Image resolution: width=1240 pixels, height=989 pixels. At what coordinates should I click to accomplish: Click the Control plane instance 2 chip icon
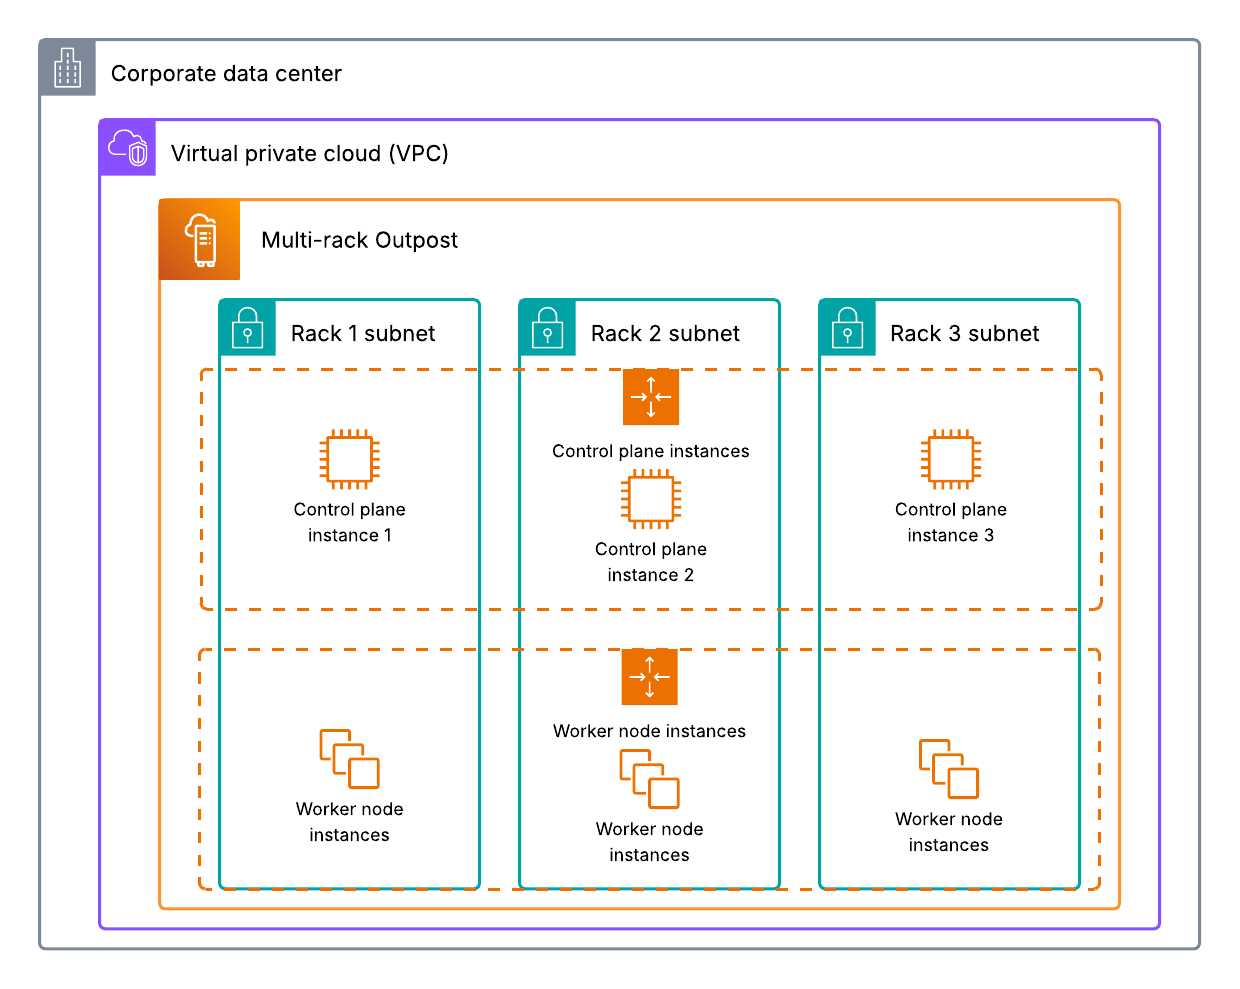(650, 499)
